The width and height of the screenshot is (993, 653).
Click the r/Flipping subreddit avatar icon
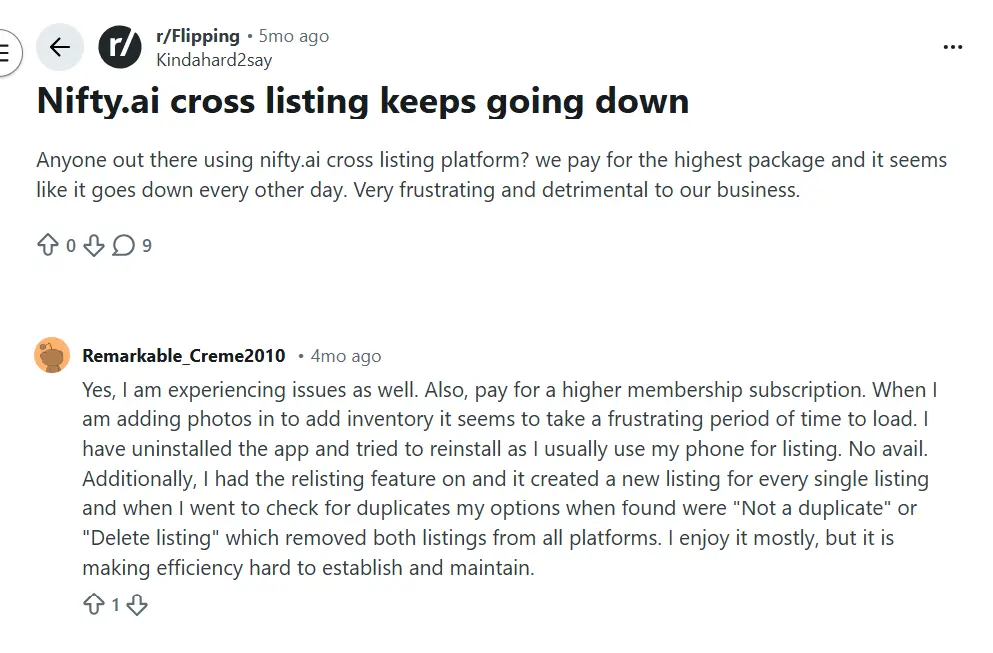click(120, 47)
